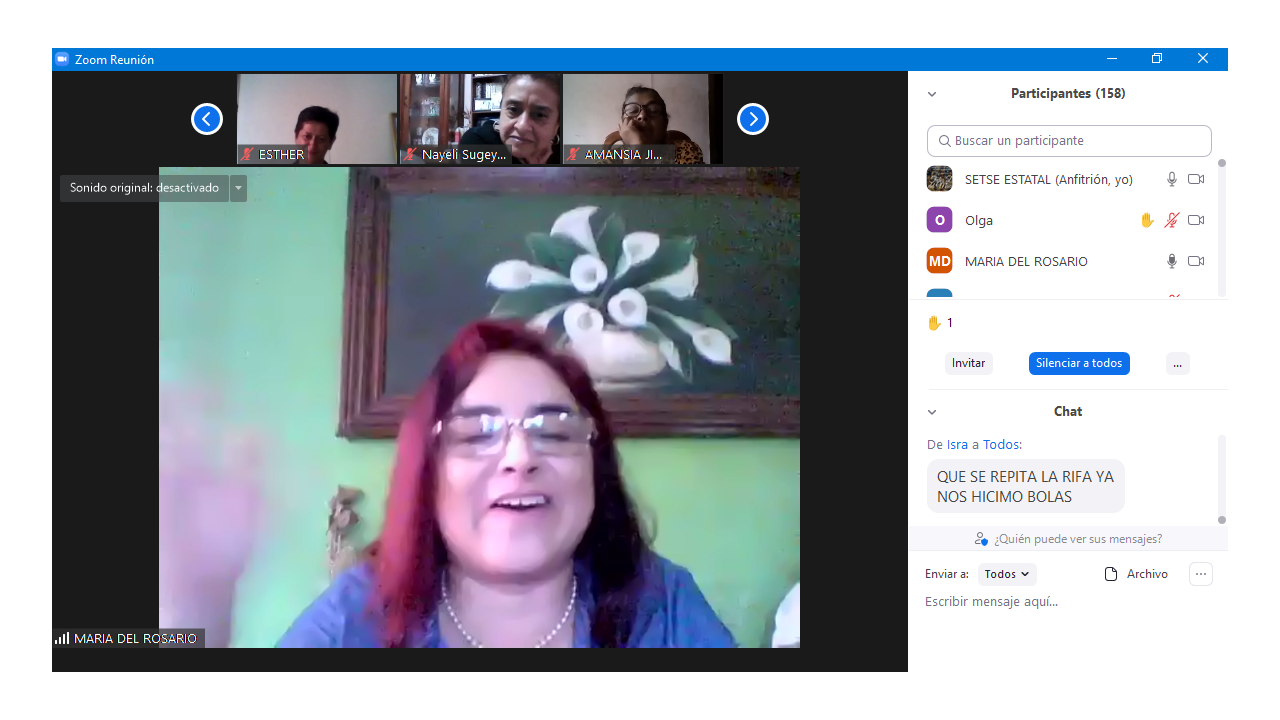This screenshot has height=720, width=1280.
Task: Toggle SETSE ESTATAL camera icon
Action: 1196,179
